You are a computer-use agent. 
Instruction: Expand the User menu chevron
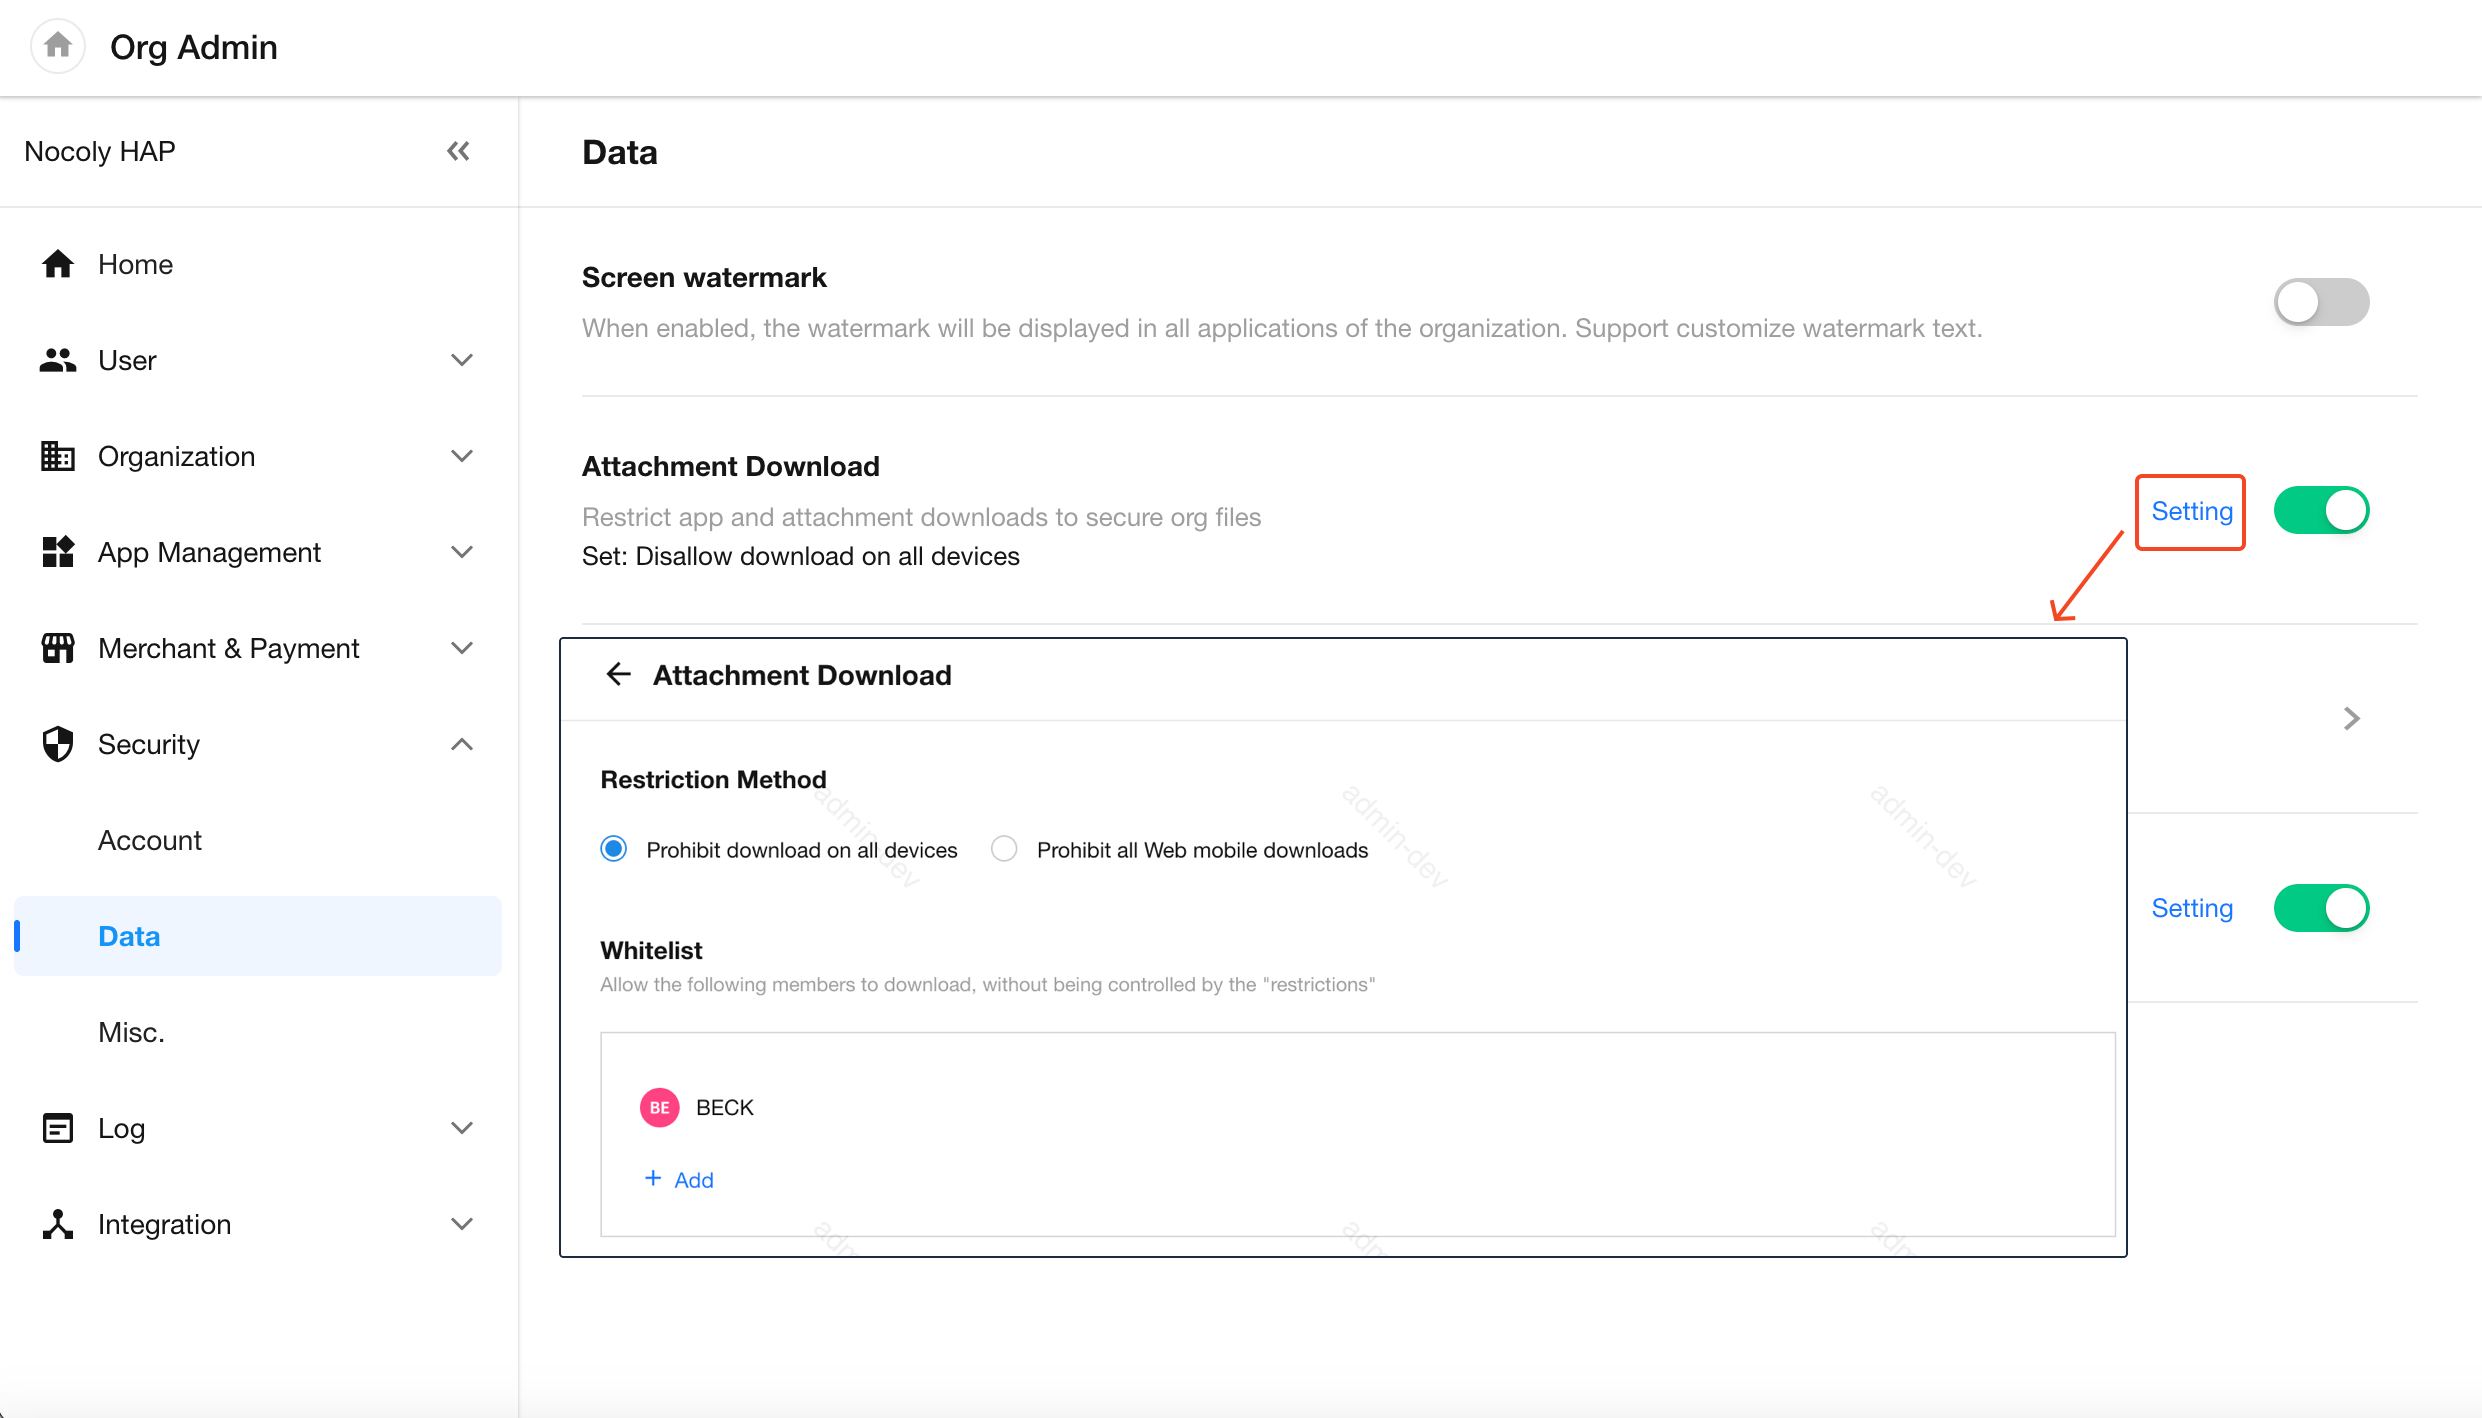461,360
